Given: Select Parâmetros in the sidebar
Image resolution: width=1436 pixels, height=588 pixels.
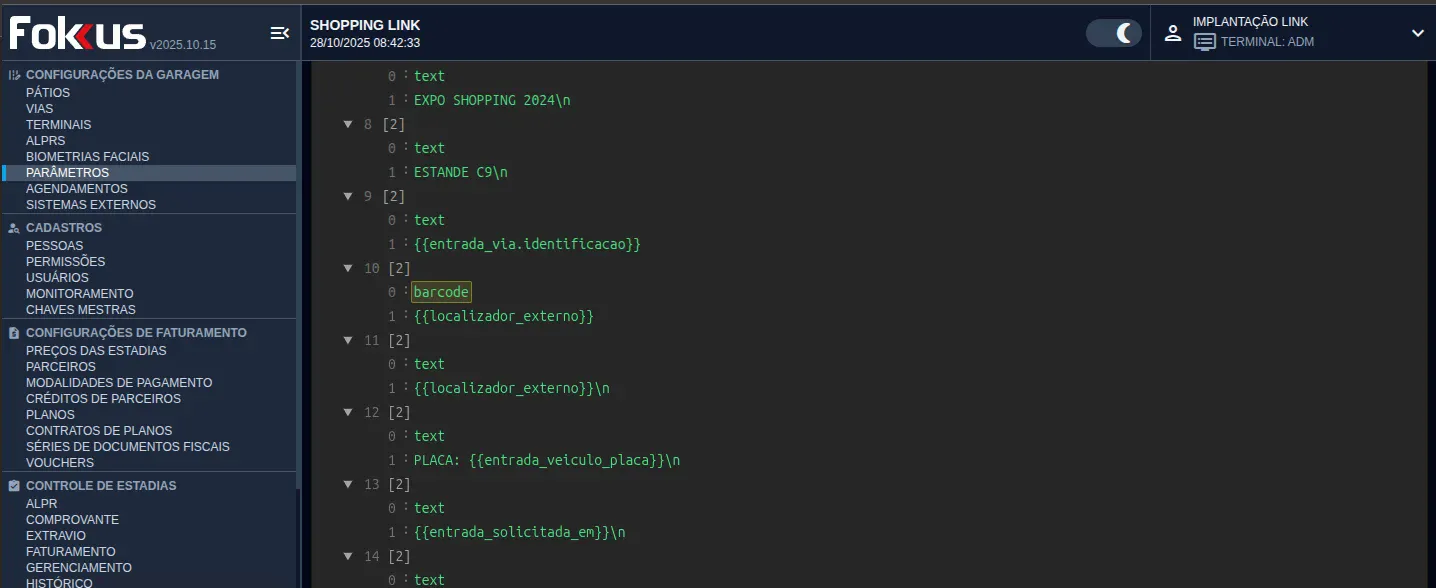Looking at the screenshot, I should tap(67, 173).
